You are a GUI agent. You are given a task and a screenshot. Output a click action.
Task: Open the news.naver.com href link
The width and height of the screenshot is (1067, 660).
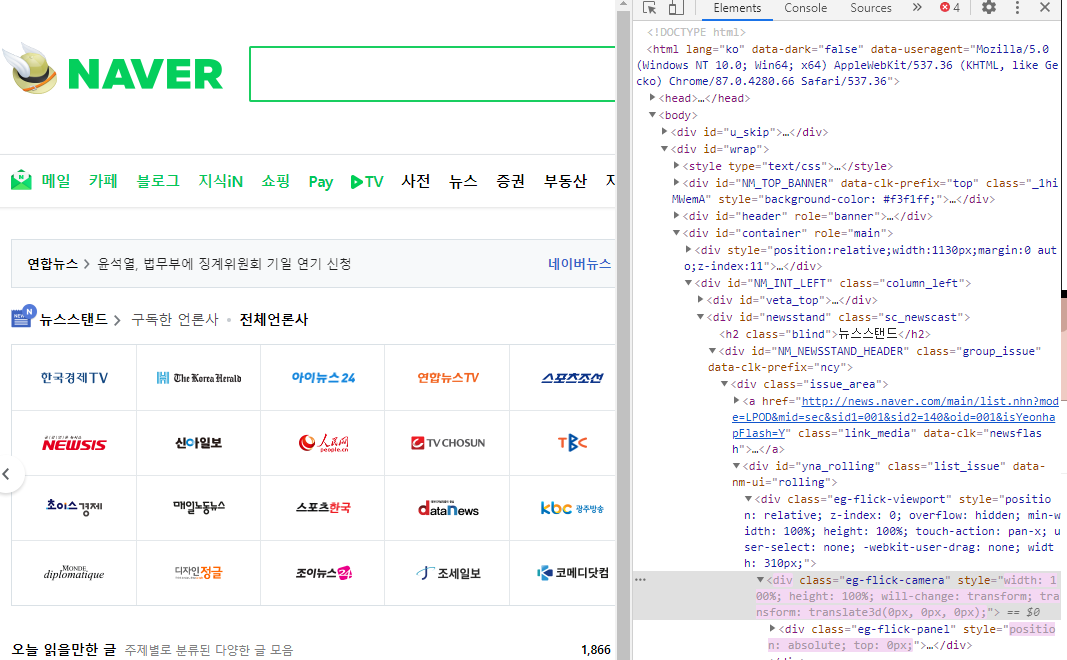894,417
